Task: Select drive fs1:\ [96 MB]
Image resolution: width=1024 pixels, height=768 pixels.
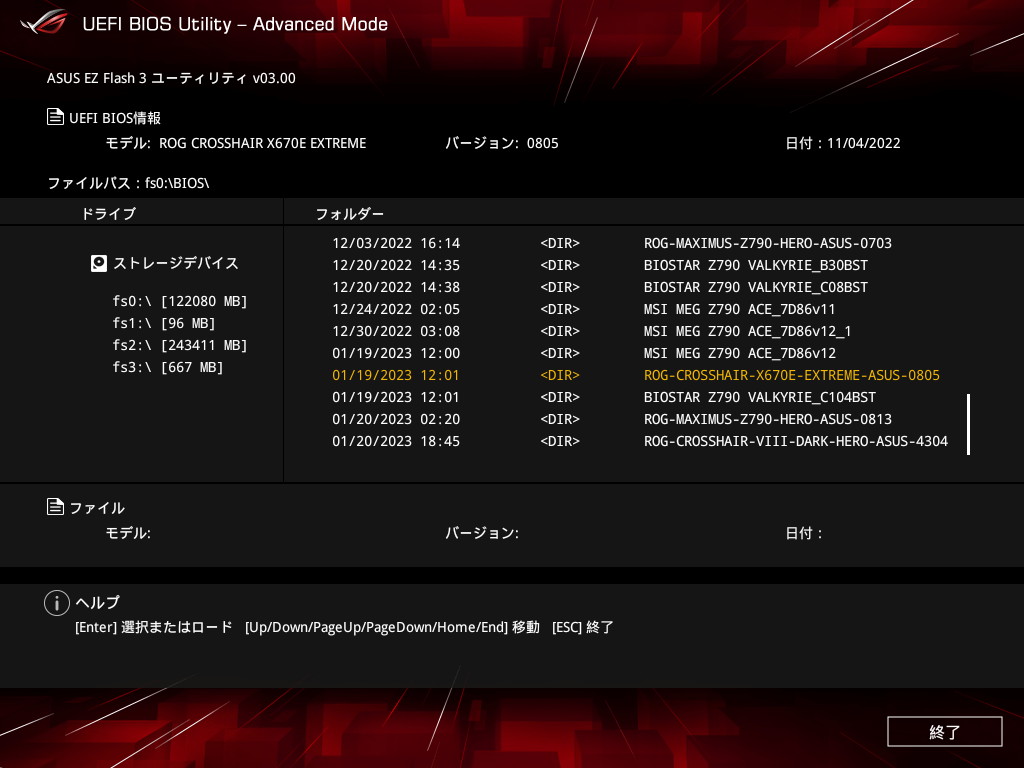Action: click(163, 323)
